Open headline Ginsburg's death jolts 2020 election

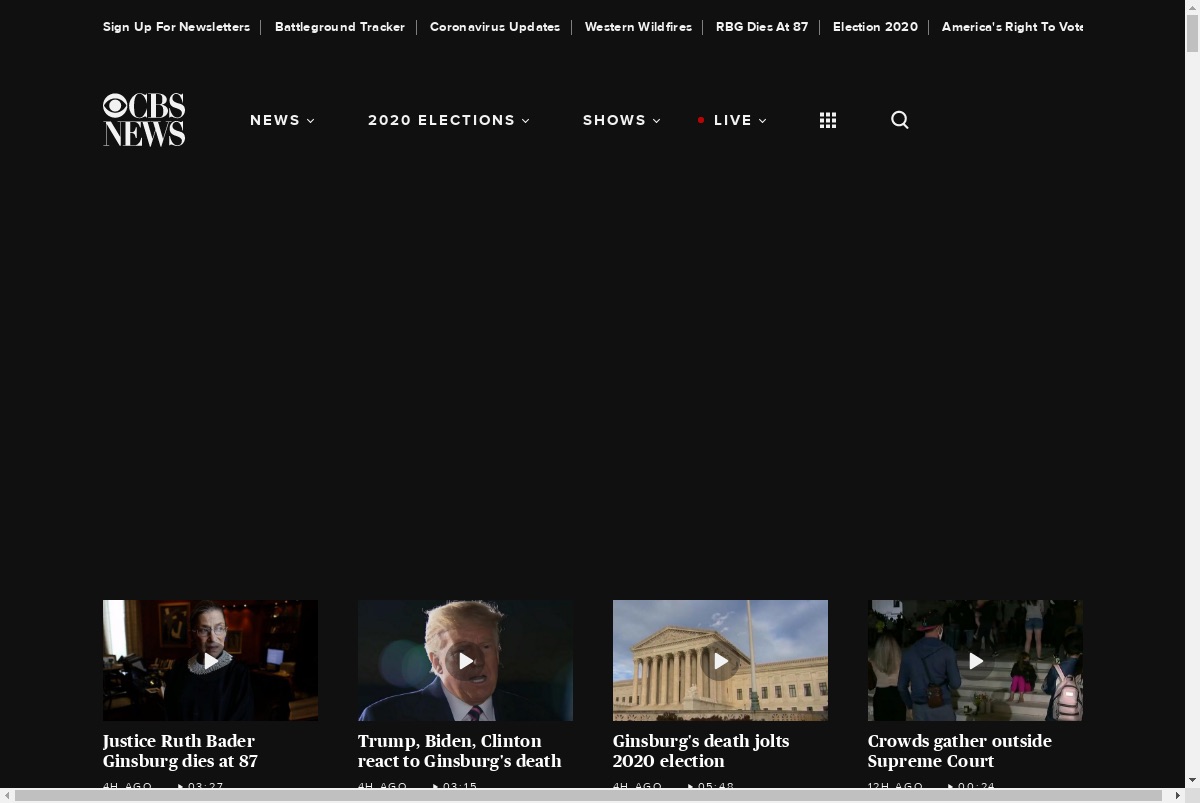701,751
